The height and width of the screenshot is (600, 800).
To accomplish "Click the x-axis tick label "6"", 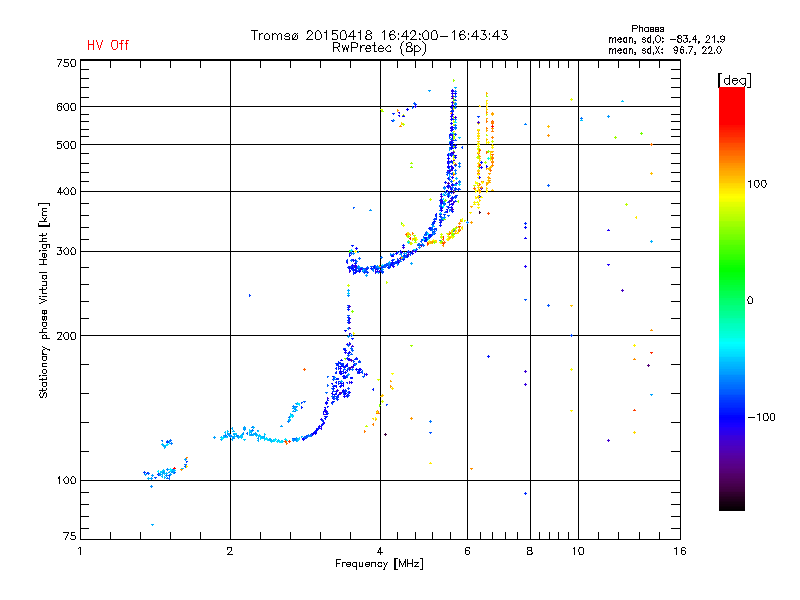I will 467,551.
